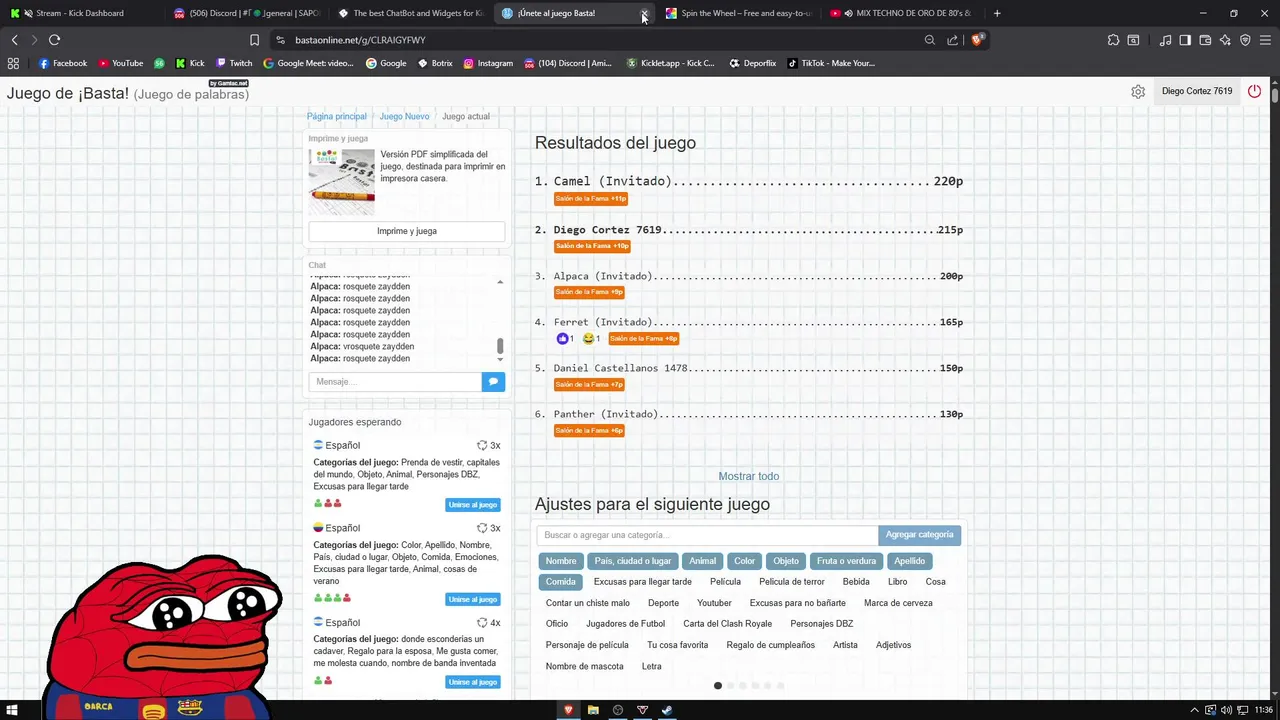This screenshot has width=1280, height=720.
Task: Open Juego Nuevo breadcrumb link
Action: pyautogui.click(x=404, y=116)
